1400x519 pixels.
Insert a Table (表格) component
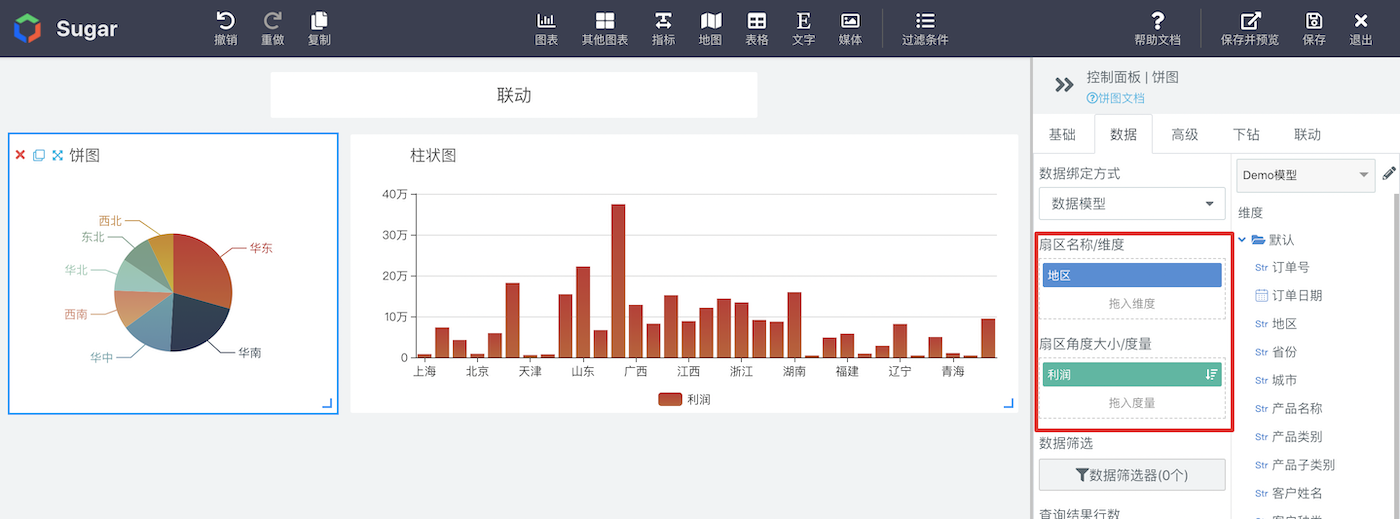[757, 28]
